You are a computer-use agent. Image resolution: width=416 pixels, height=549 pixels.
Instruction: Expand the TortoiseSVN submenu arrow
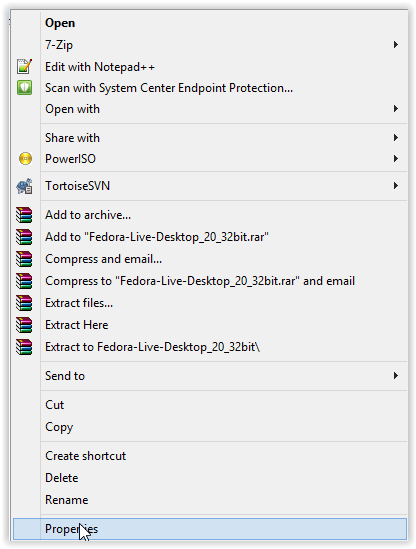pyautogui.click(x=396, y=186)
